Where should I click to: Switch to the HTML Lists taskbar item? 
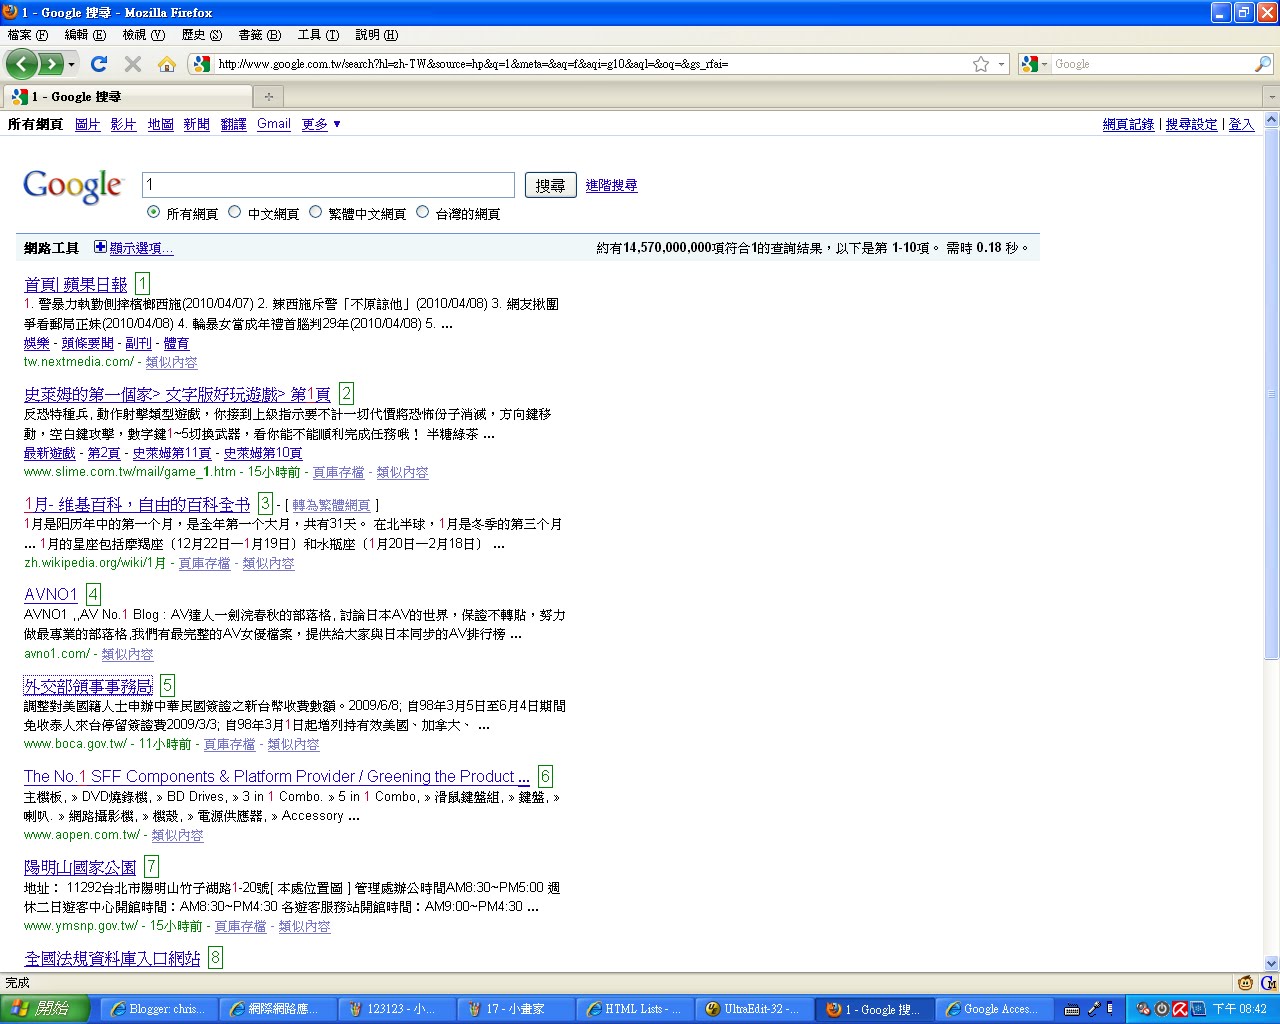coord(634,1009)
